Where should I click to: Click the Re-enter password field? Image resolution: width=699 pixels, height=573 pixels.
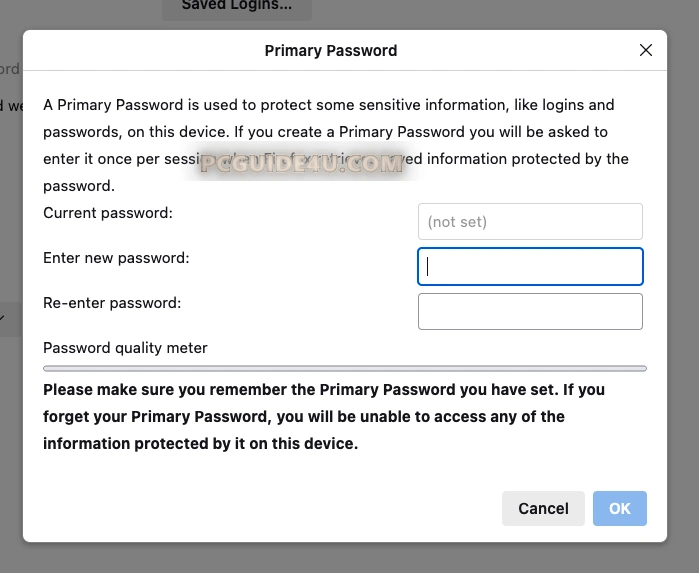tap(530, 311)
